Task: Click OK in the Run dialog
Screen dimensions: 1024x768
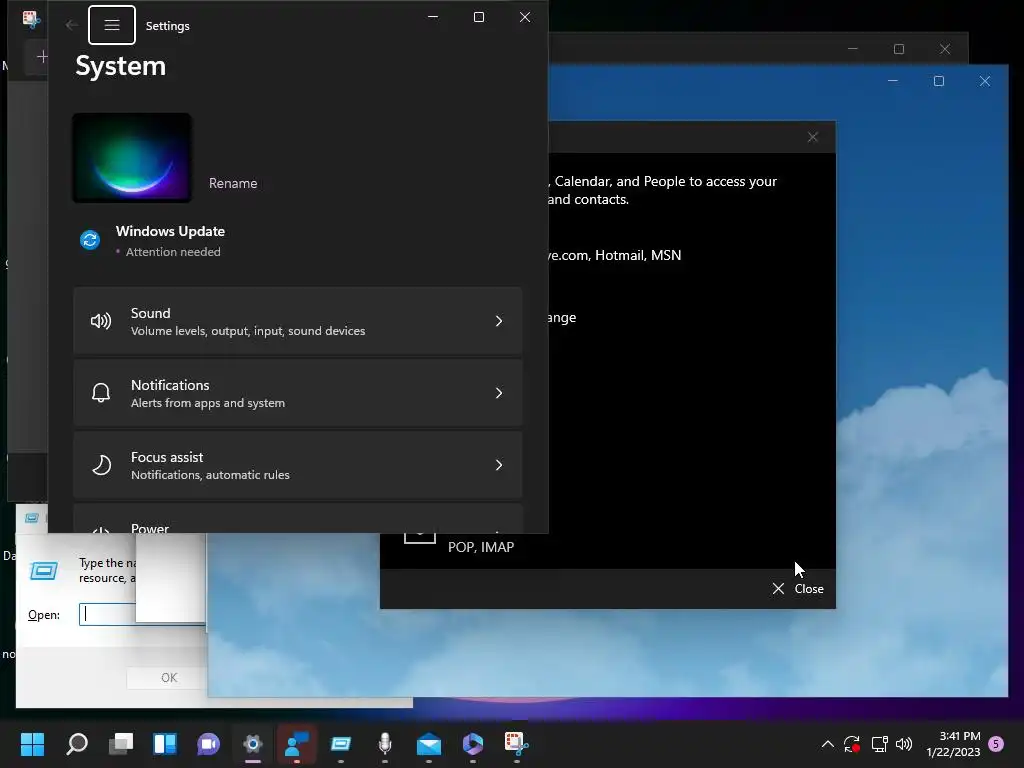Action: point(169,678)
